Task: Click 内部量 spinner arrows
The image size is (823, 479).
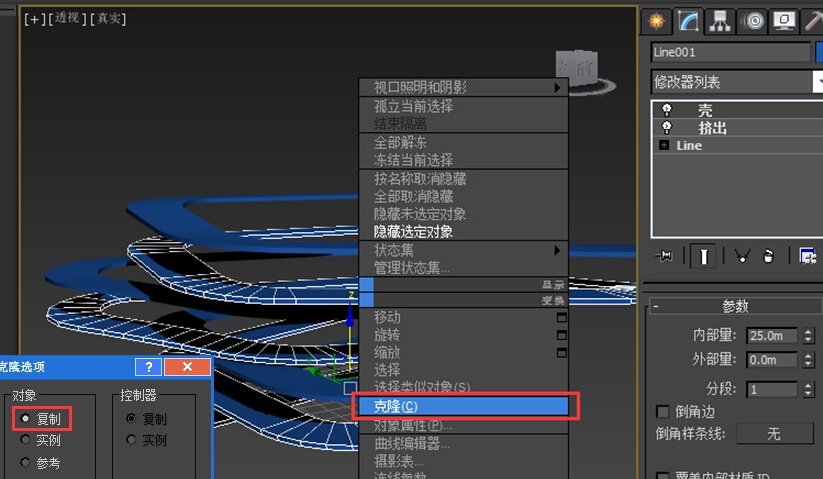Action: [808, 335]
